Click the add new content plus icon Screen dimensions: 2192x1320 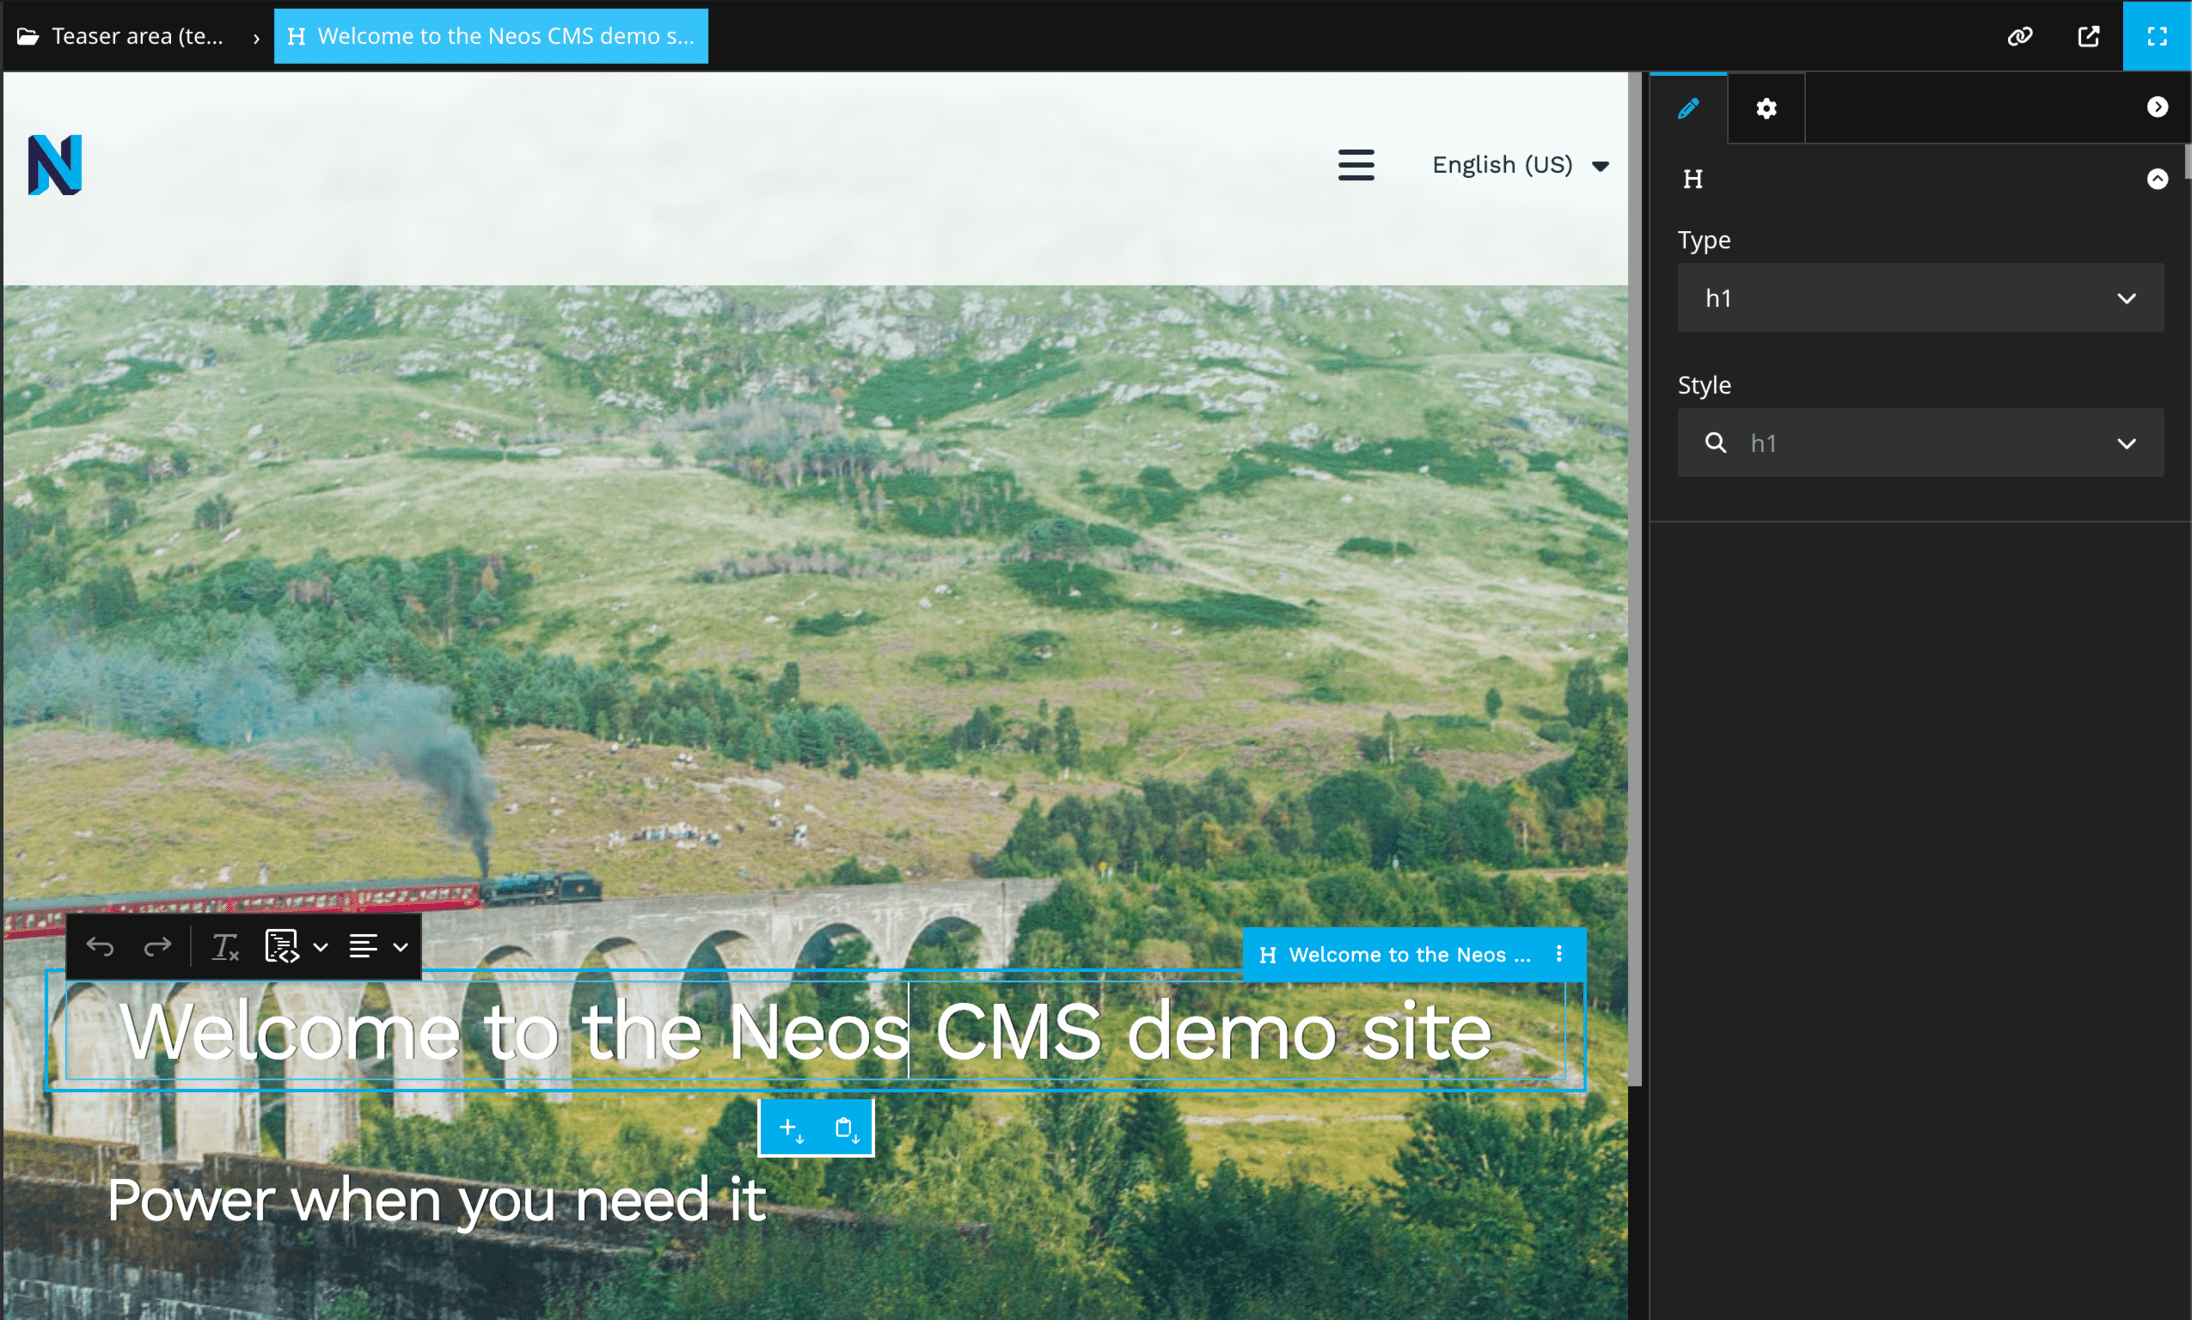click(x=790, y=1128)
